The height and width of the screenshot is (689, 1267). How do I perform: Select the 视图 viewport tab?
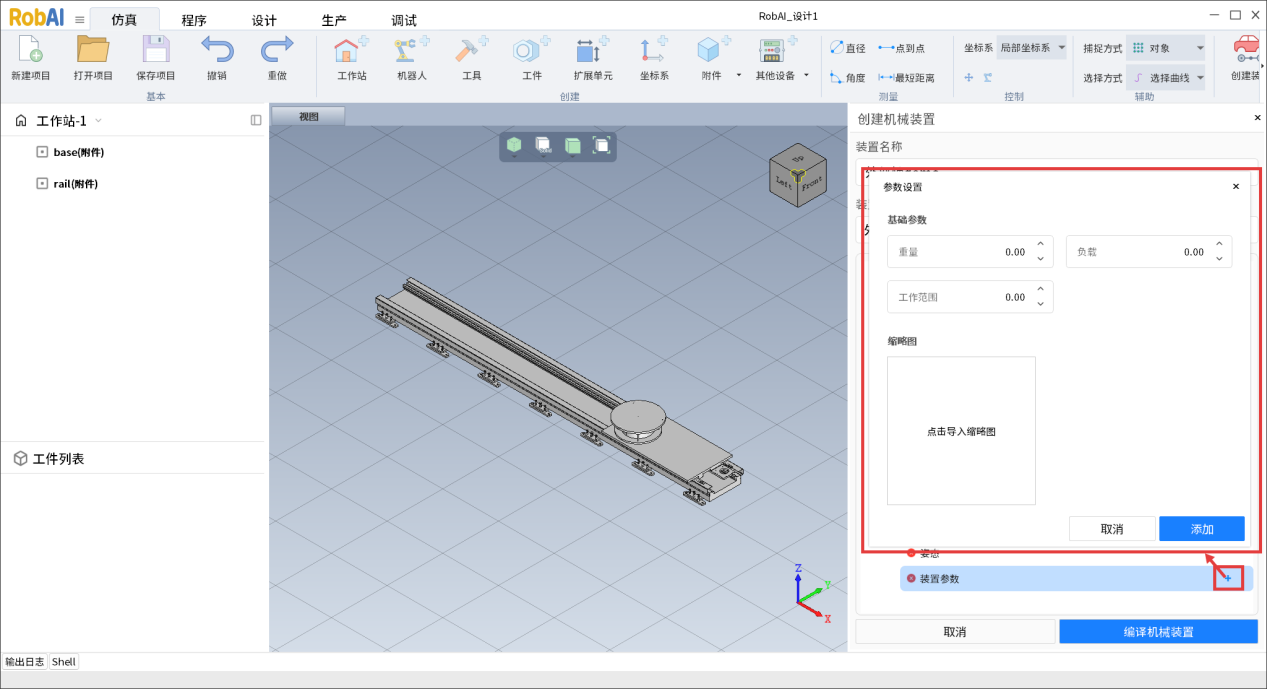309,116
